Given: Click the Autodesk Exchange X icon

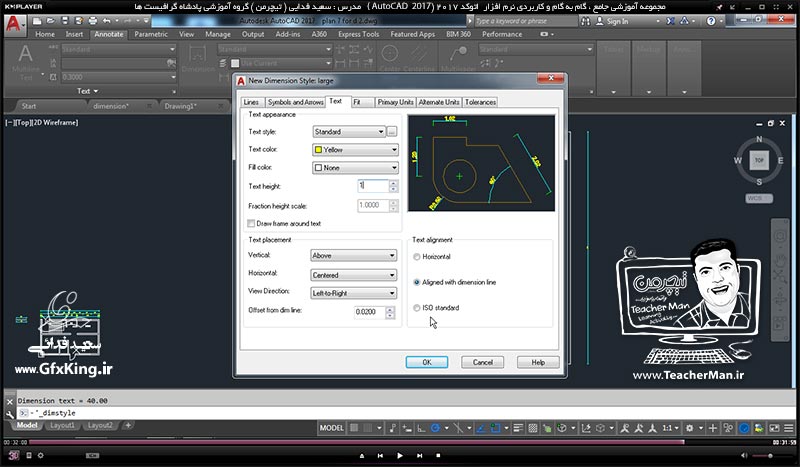Looking at the screenshot, I should click(x=670, y=21).
